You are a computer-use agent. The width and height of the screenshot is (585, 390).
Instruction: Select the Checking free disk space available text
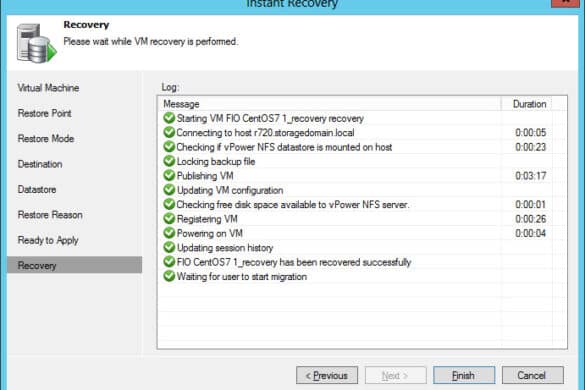click(x=293, y=205)
